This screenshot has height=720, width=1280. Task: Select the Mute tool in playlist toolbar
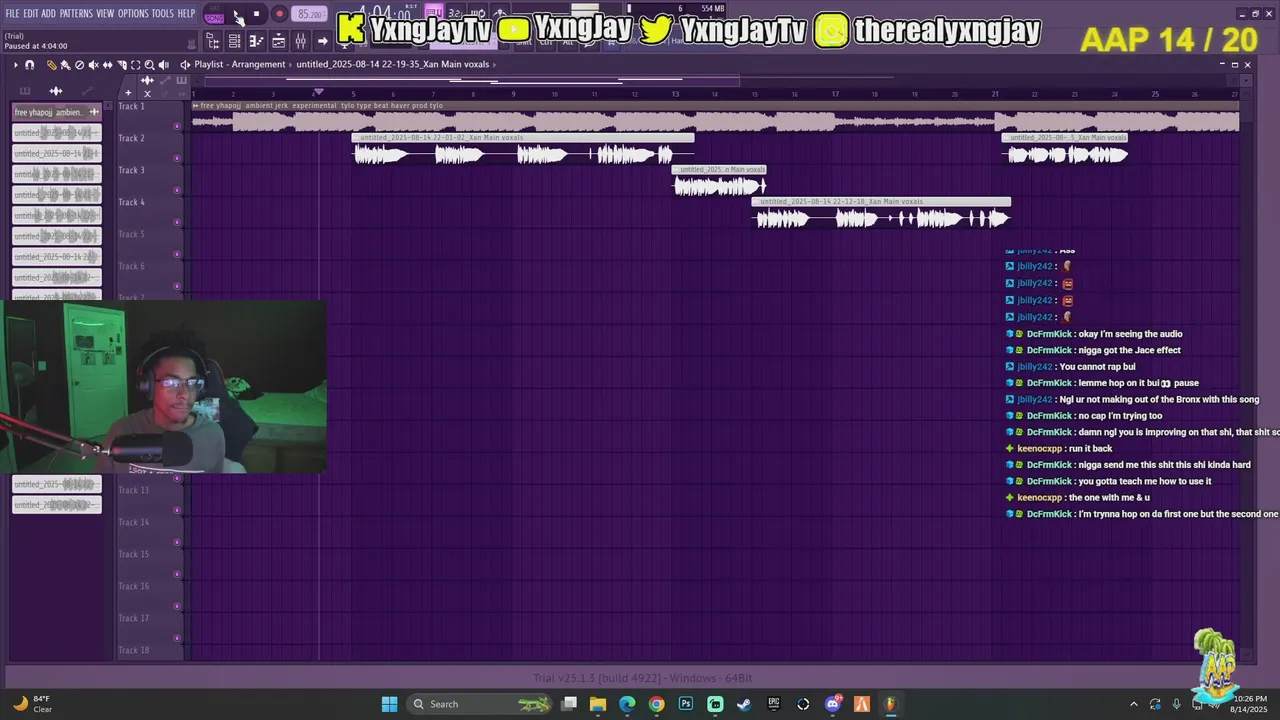(93, 65)
